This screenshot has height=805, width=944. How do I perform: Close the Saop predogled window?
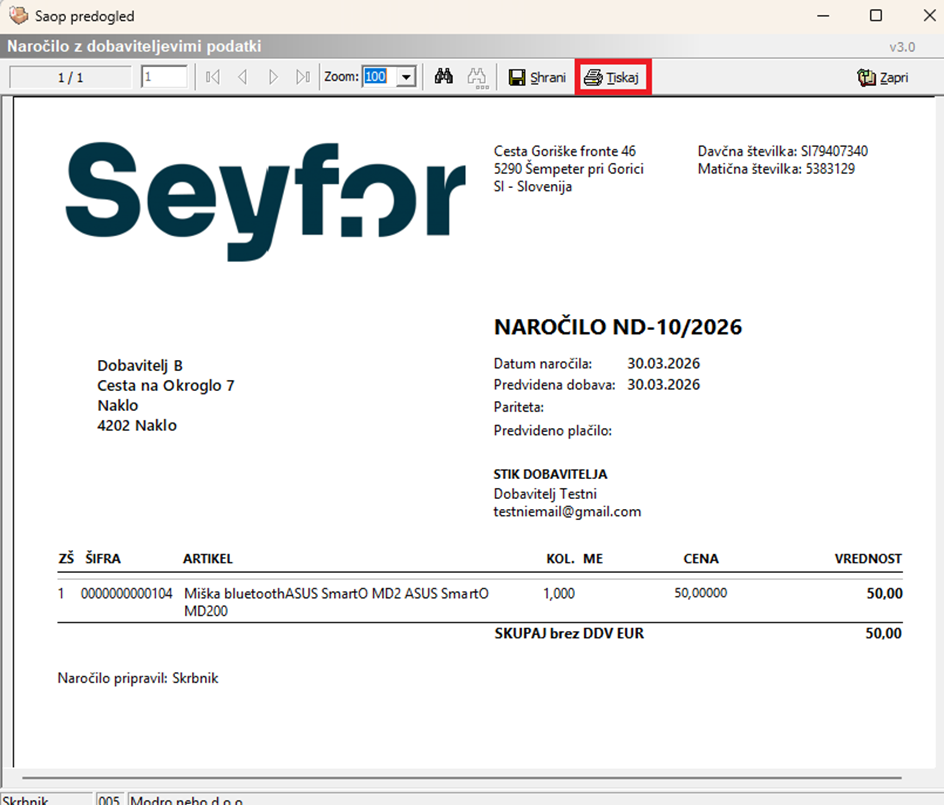click(x=929, y=16)
